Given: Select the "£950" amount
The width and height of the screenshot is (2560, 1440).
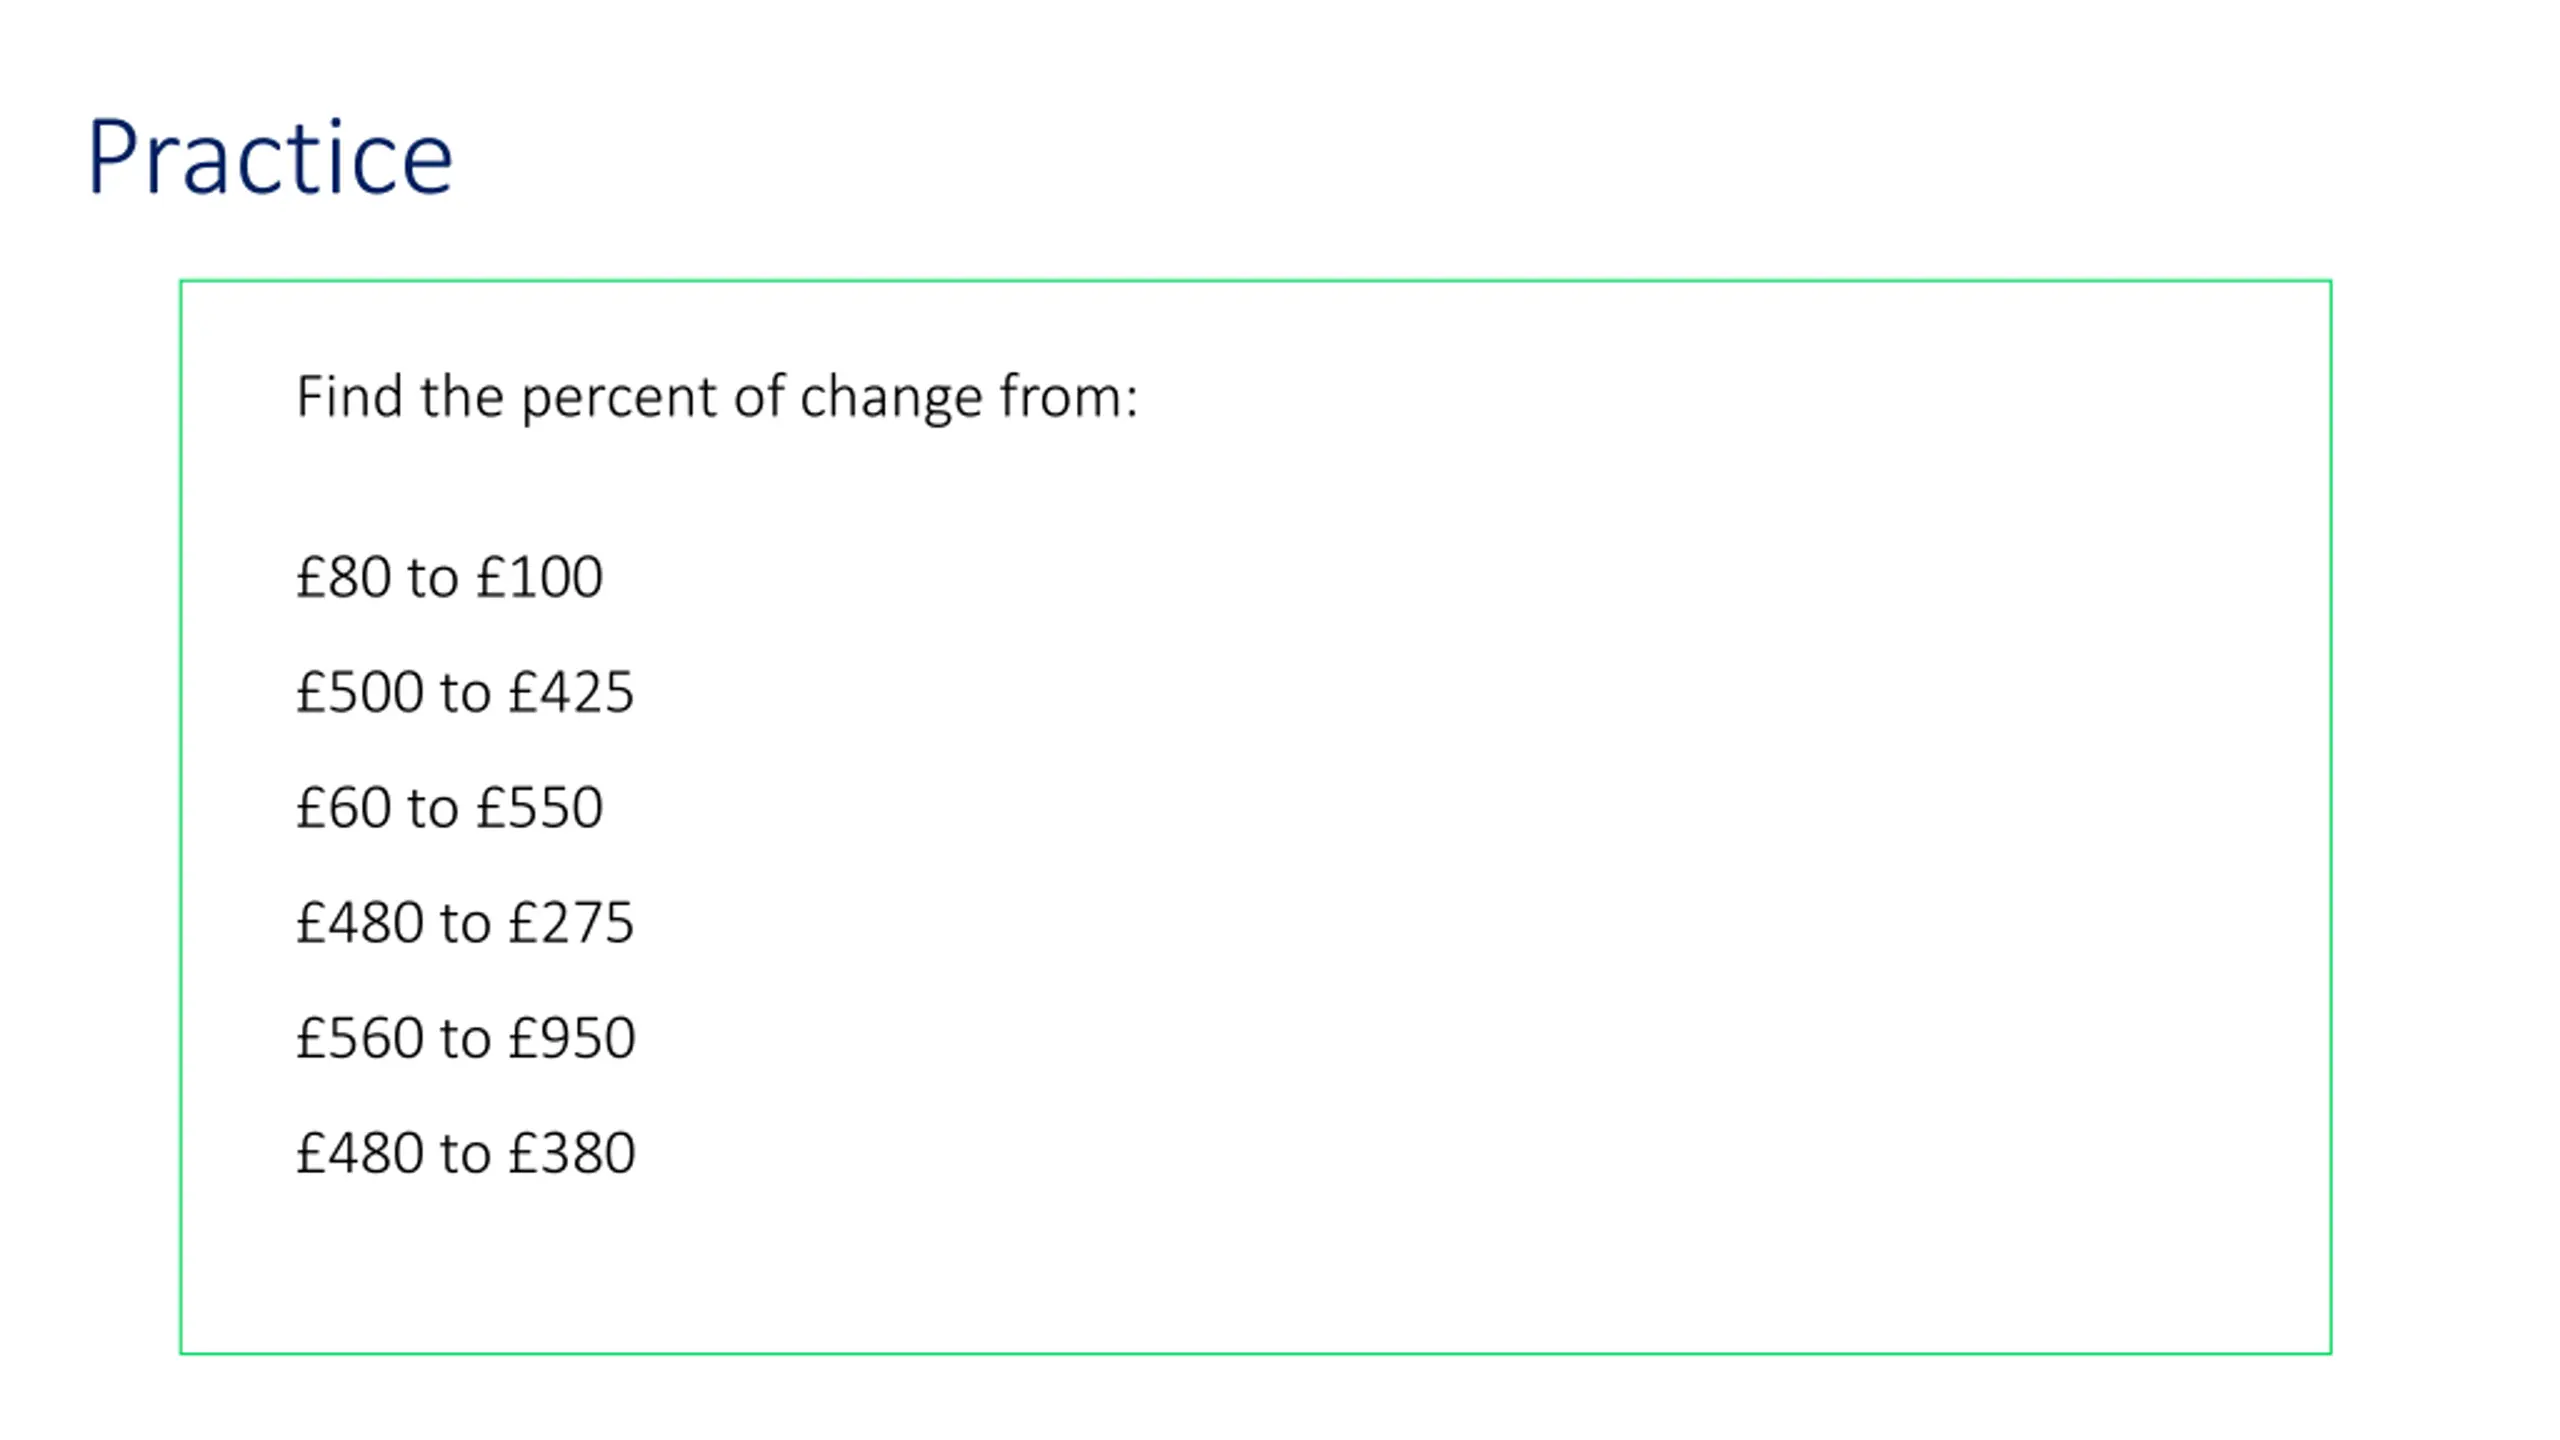Looking at the screenshot, I should (572, 1037).
